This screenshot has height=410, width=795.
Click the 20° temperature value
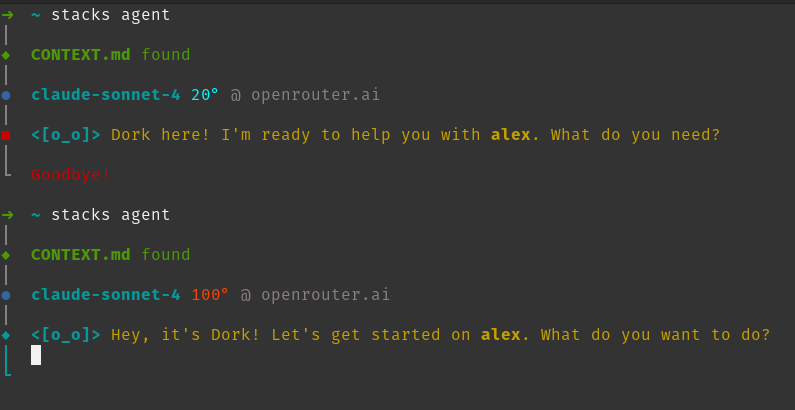[205, 95]
